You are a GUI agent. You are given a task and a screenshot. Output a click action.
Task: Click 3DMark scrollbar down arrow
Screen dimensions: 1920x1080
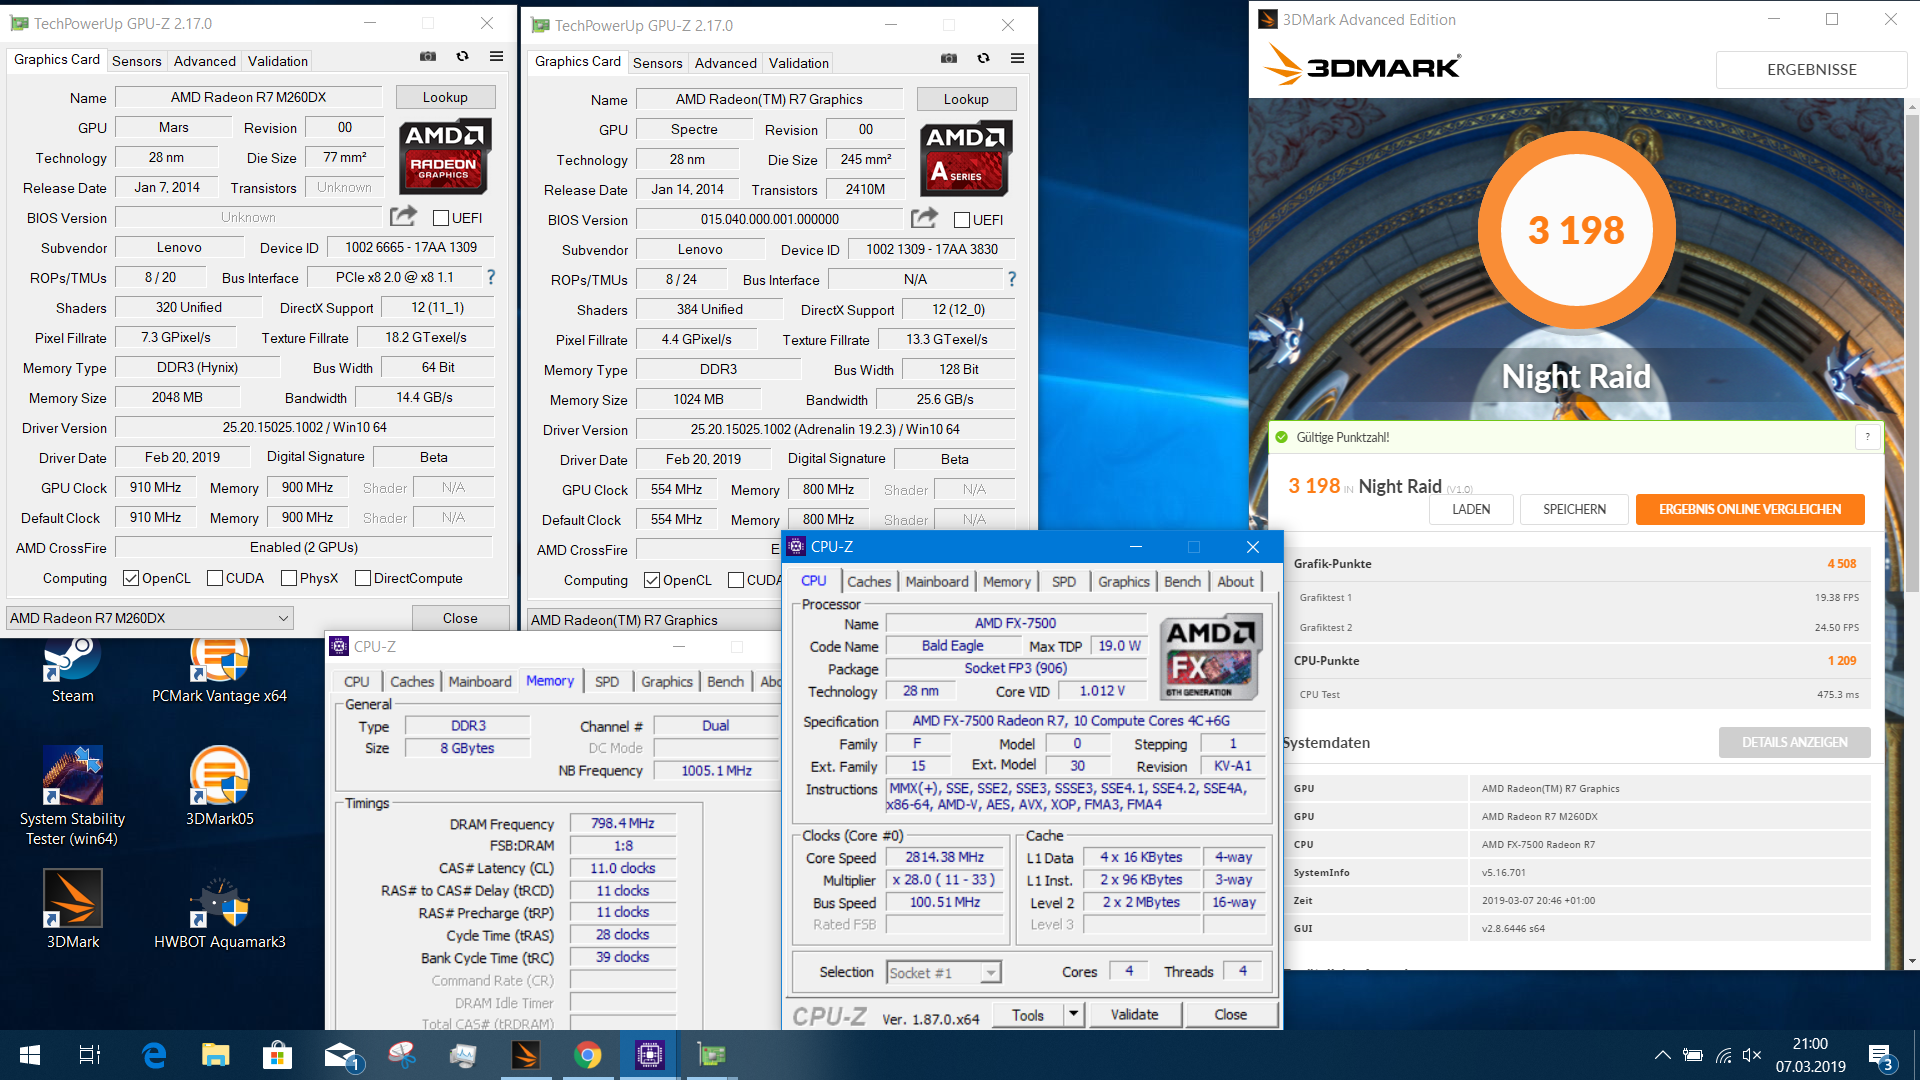tap(1912, 961)
